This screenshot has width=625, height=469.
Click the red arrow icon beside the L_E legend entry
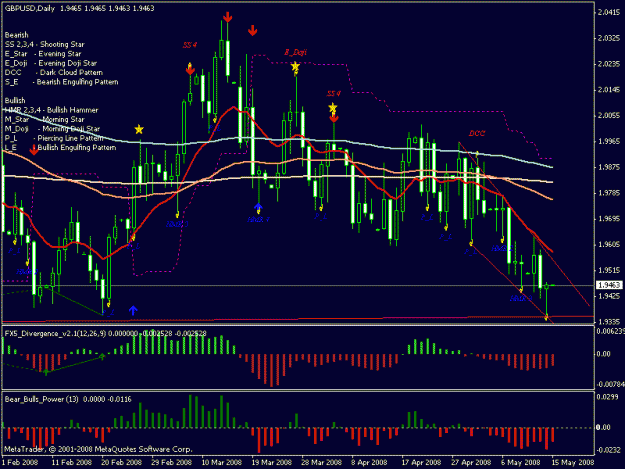pos(34,149)
